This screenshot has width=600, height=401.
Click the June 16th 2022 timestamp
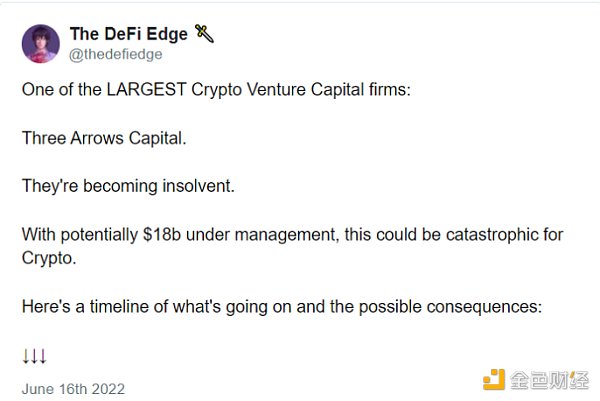(73, 389)
